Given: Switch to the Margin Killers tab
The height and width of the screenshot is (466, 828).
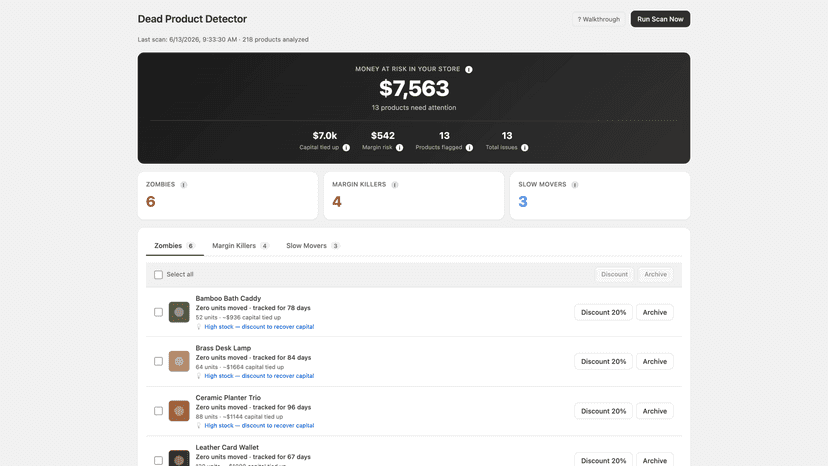Looking at the screenshot, I should 240,246.
